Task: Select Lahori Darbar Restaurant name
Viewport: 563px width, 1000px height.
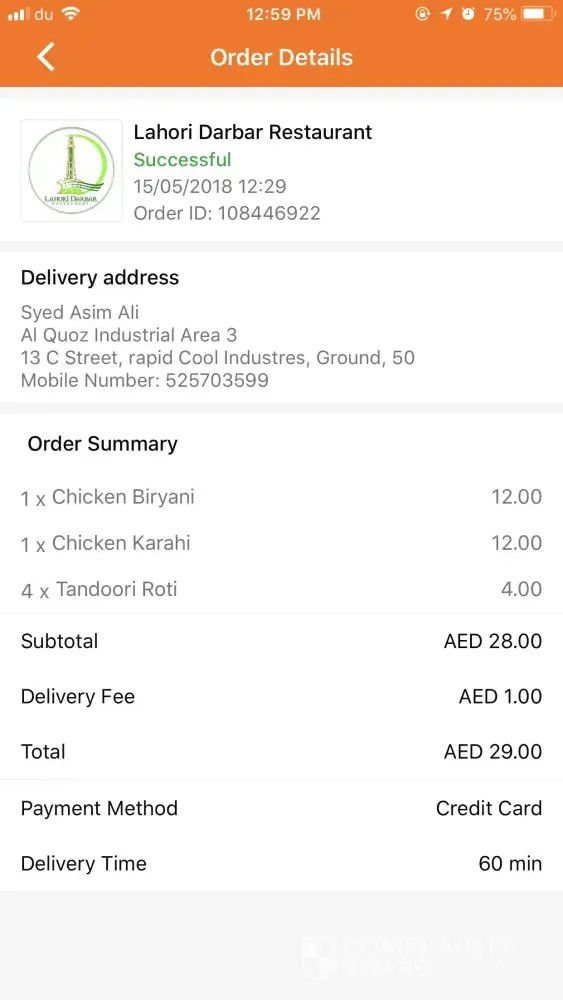Action: 252,132
